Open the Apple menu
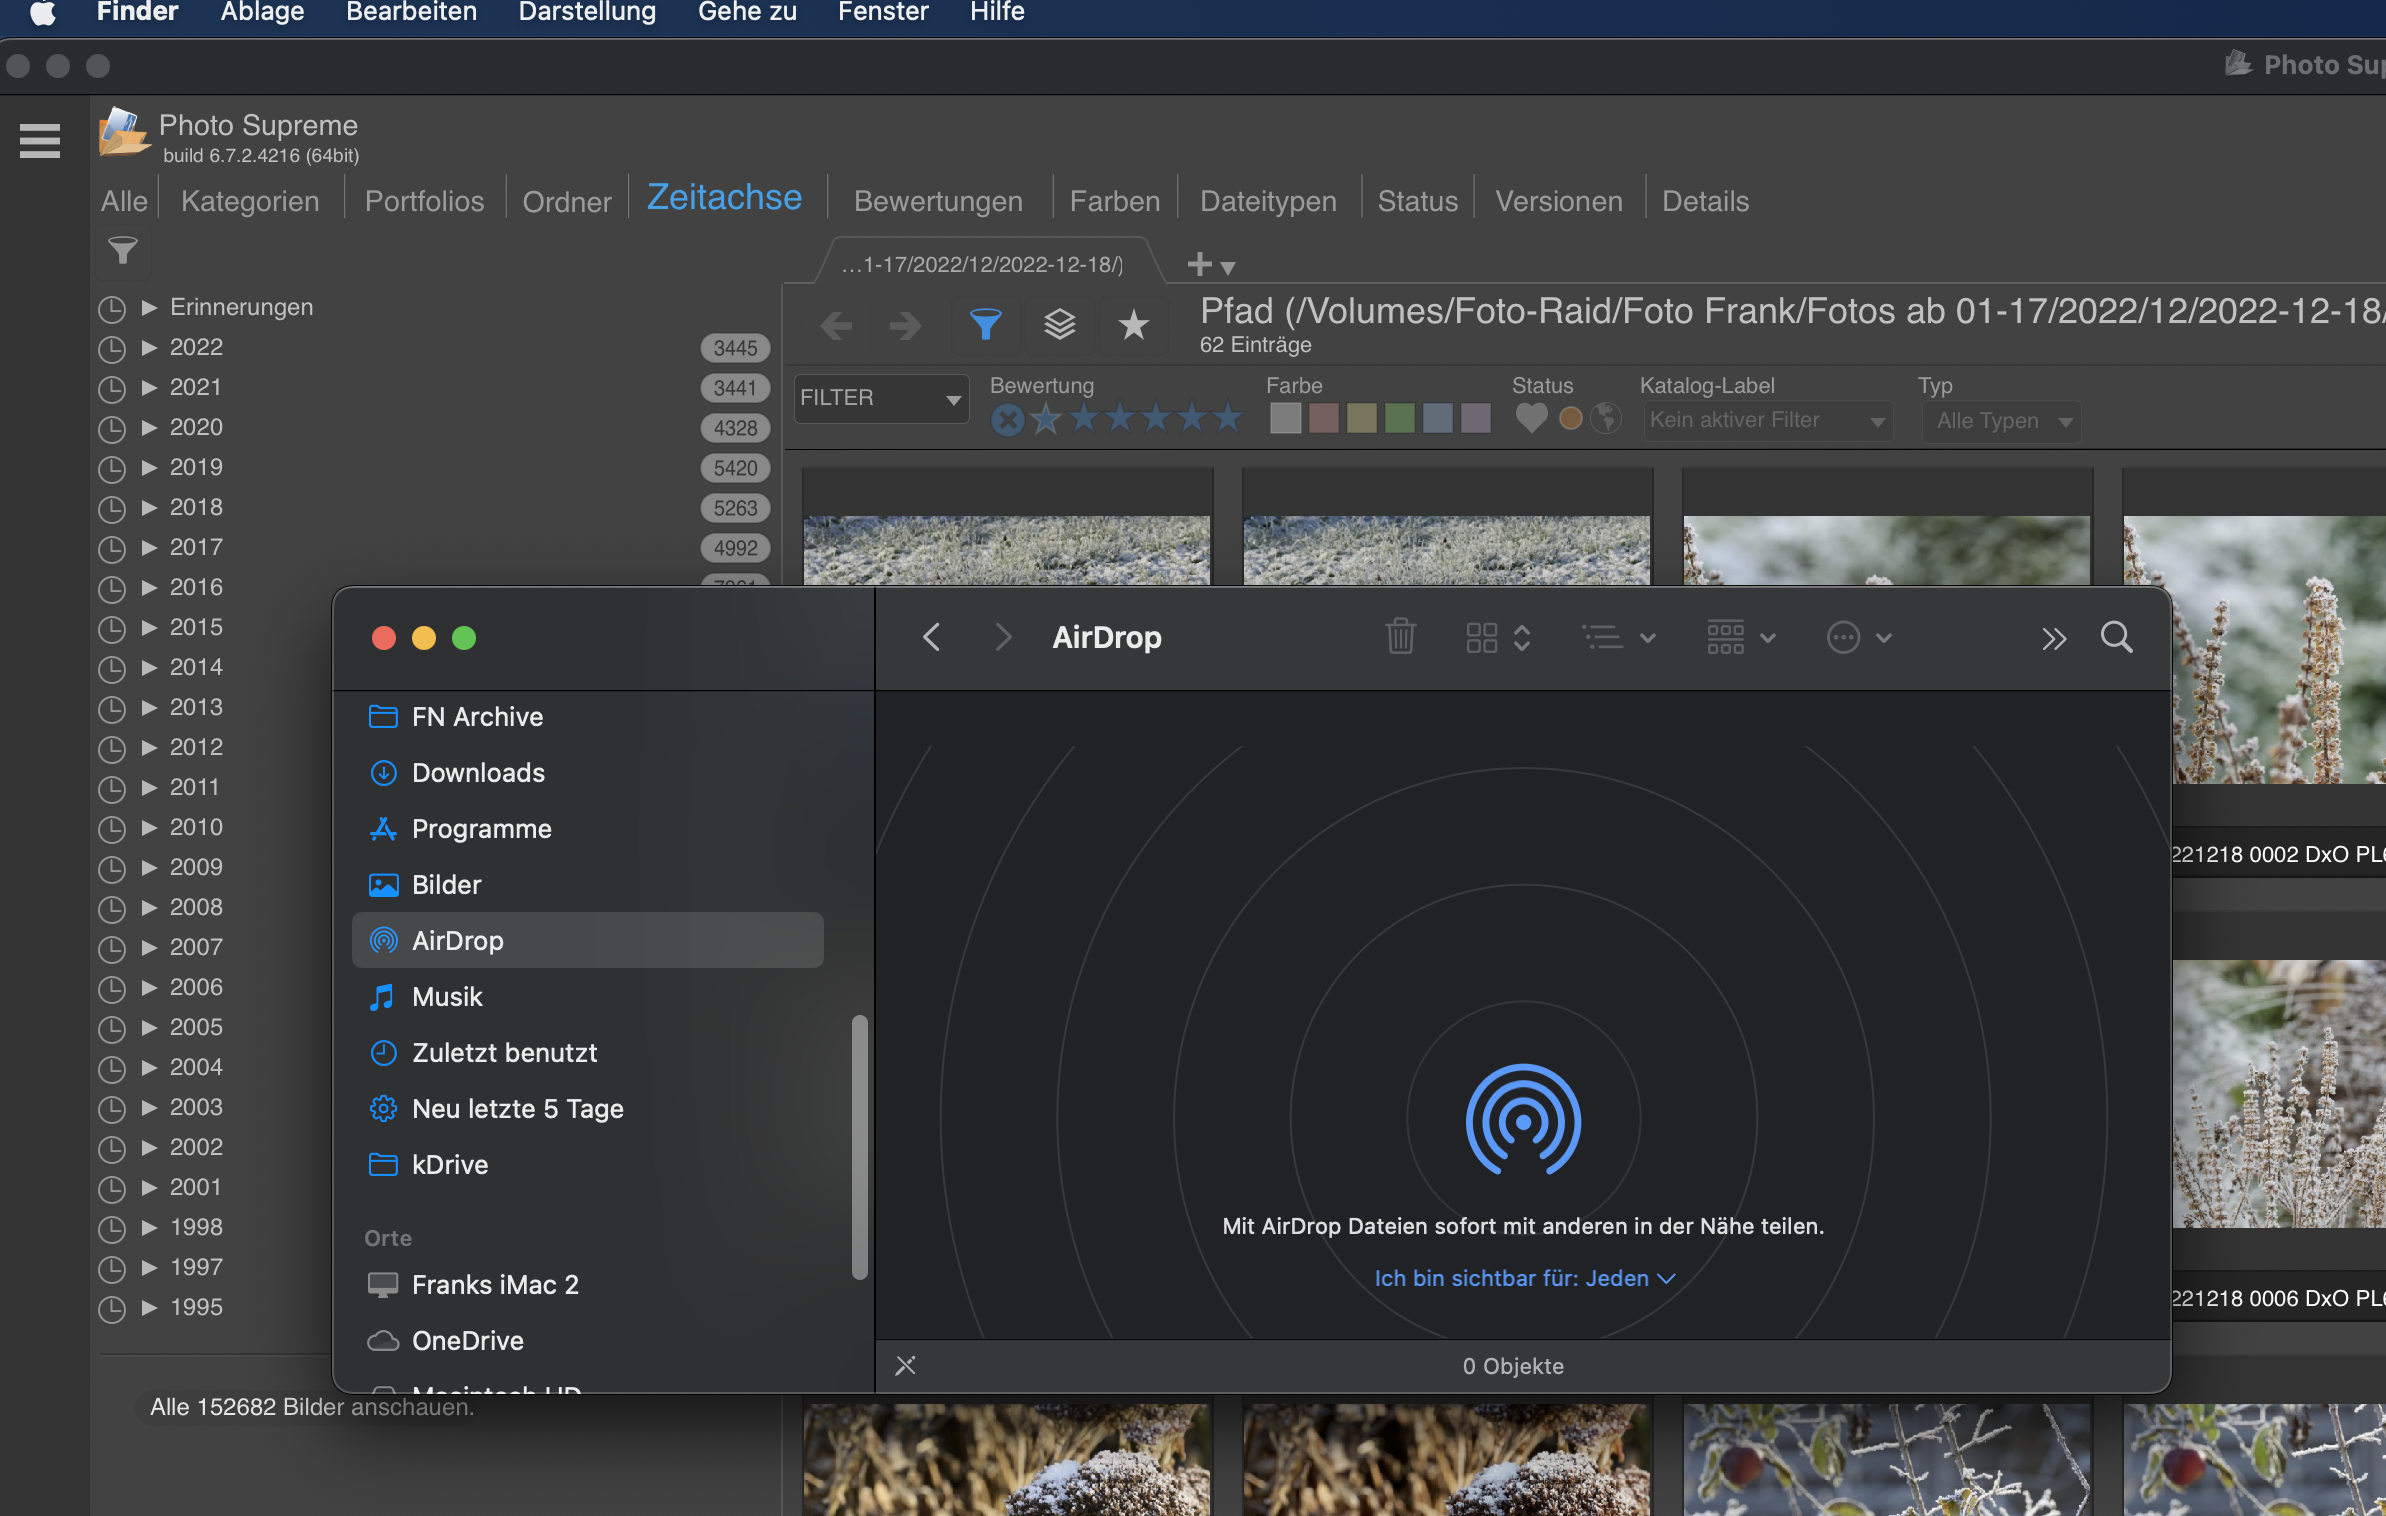The width and height of the screenshot is (2386, 1516). [42, 12]
